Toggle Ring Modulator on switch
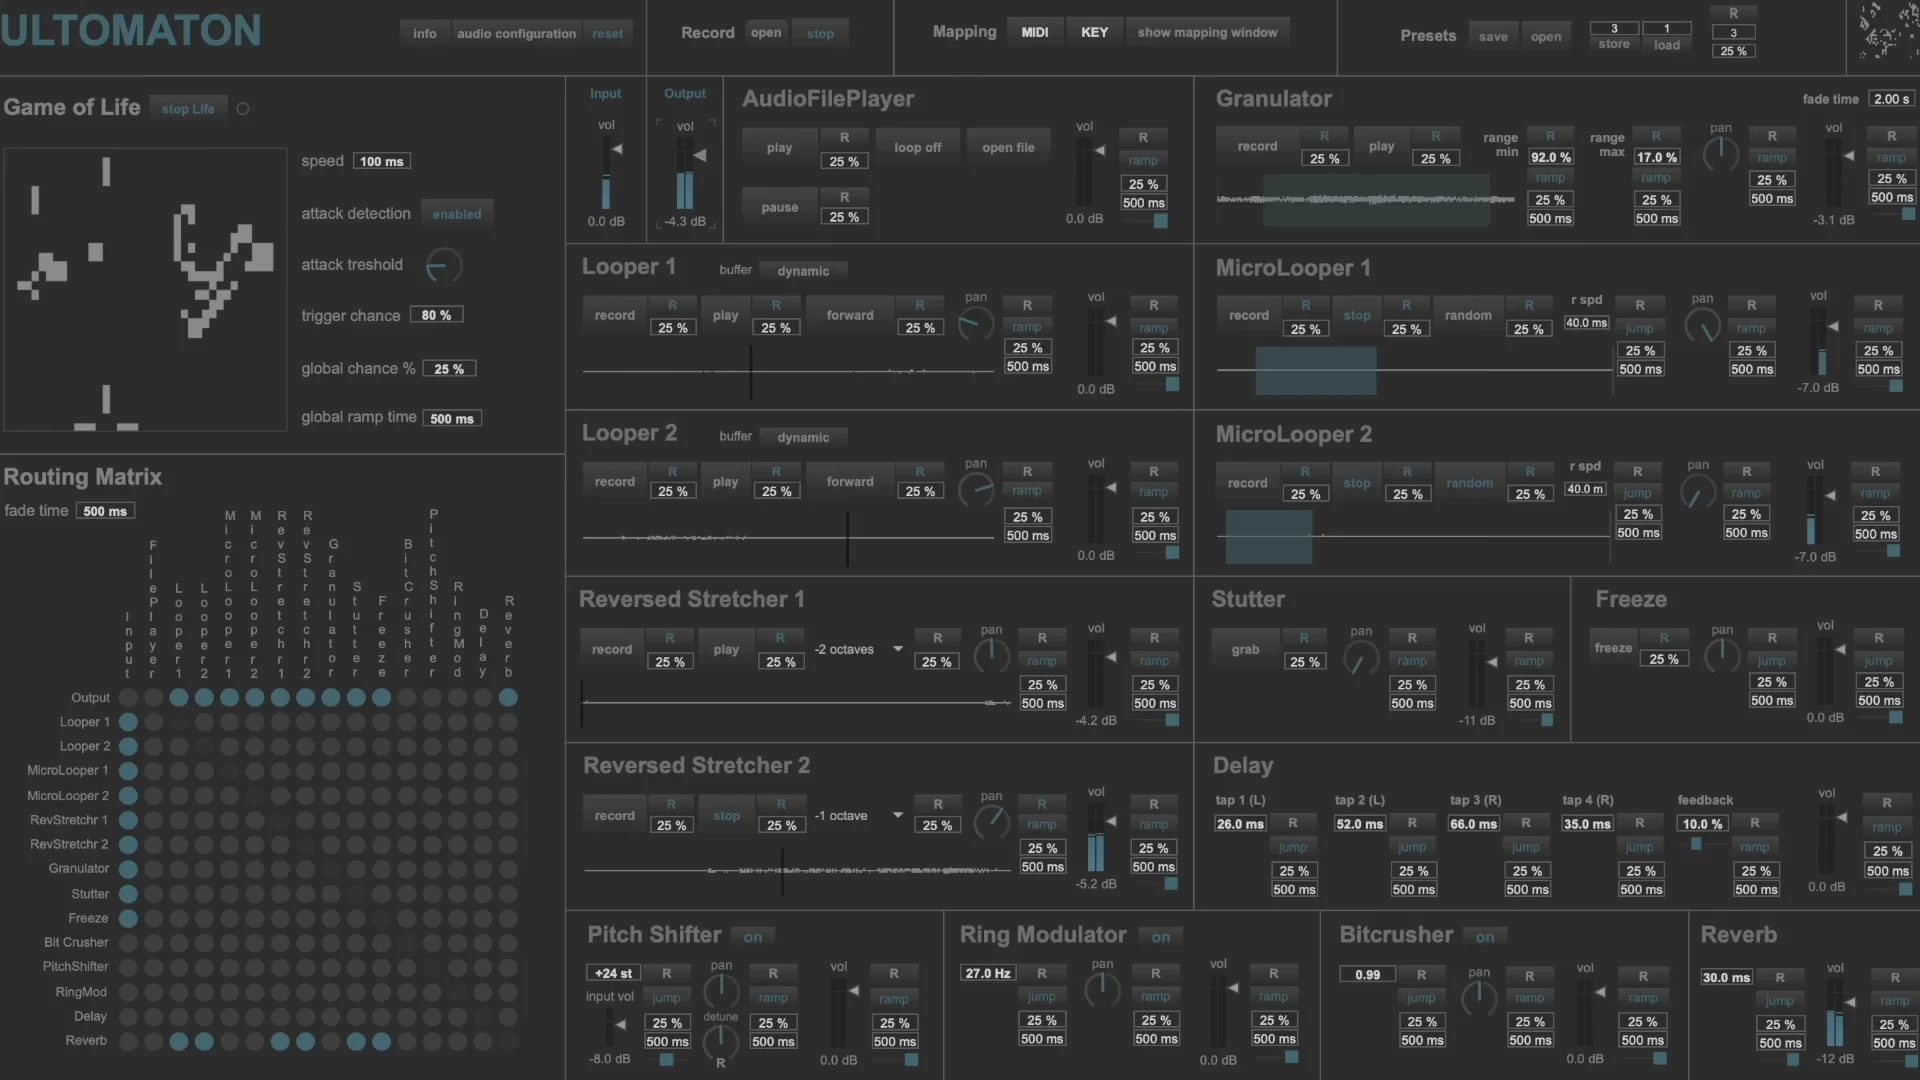 click(x=1160, y=937)
